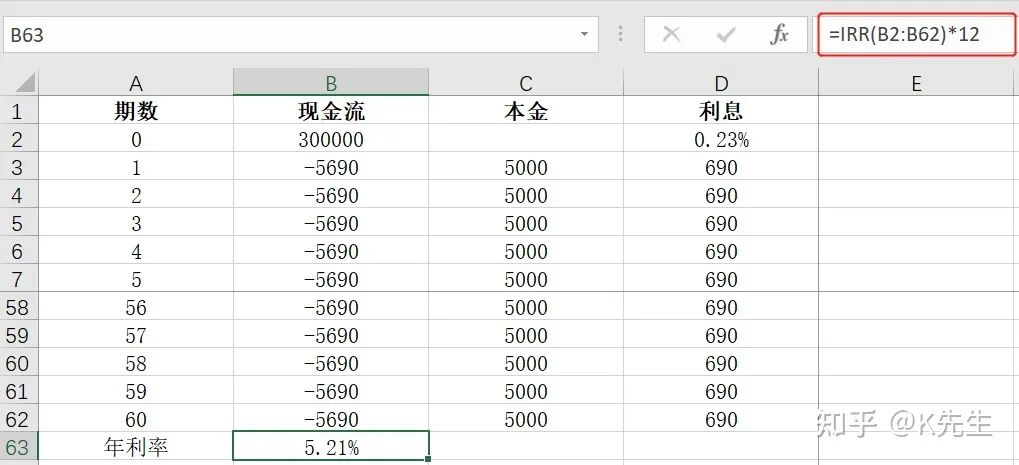Select column A header
The image size is (1019, 465).
pos(136,83)
